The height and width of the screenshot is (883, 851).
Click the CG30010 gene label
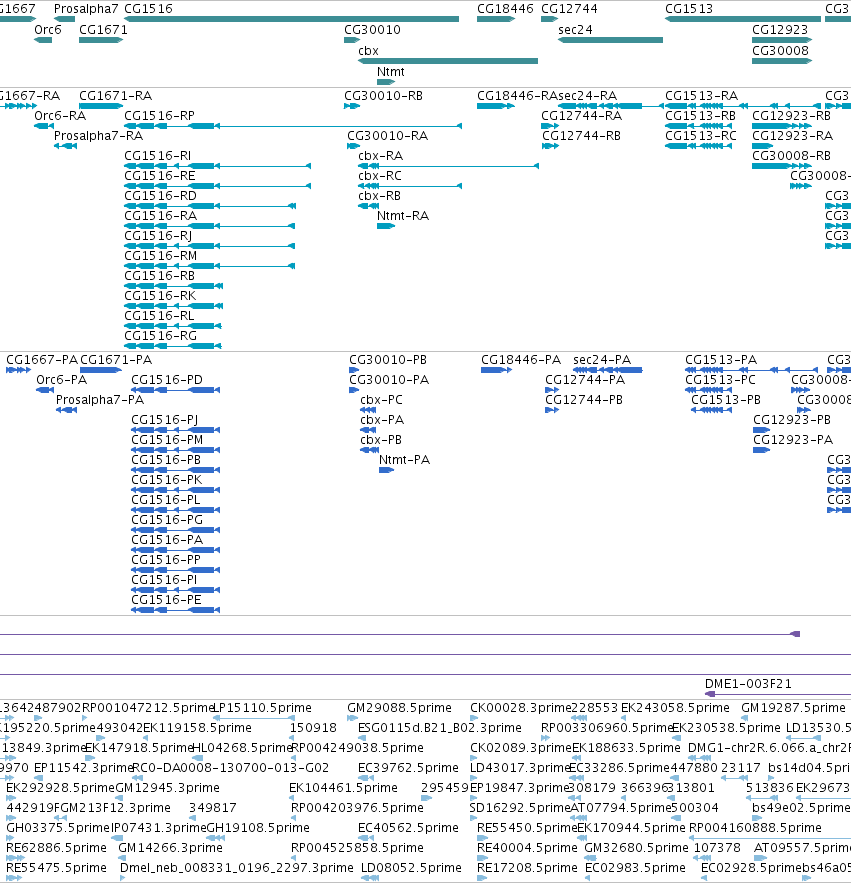(x=372, y=30)
